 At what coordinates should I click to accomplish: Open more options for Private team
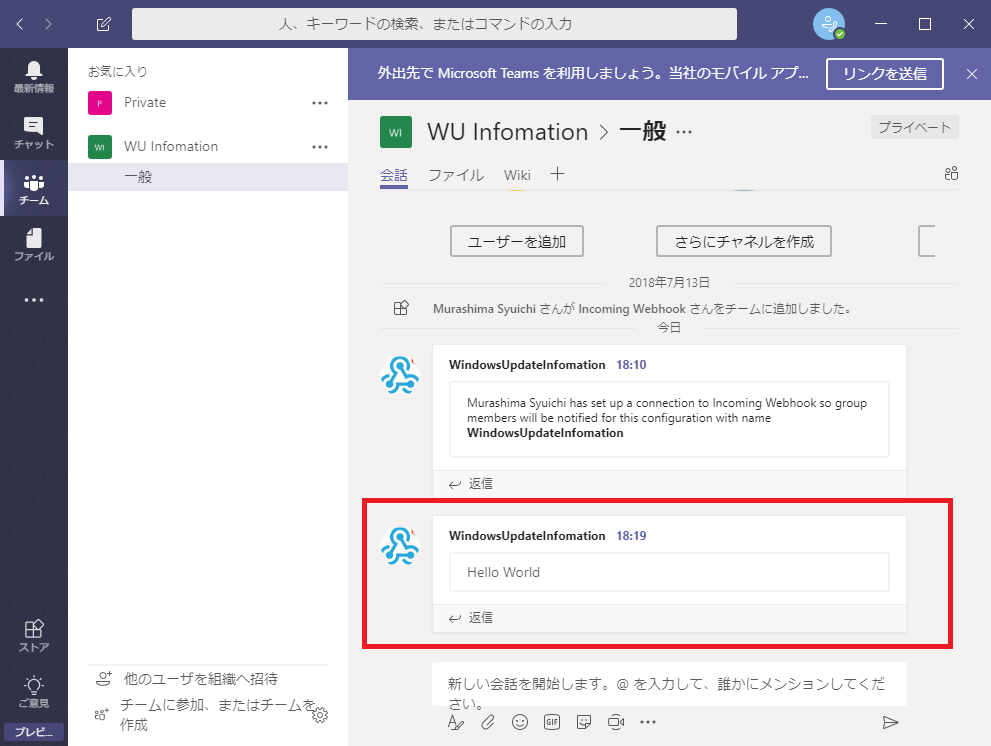[320, 103]
